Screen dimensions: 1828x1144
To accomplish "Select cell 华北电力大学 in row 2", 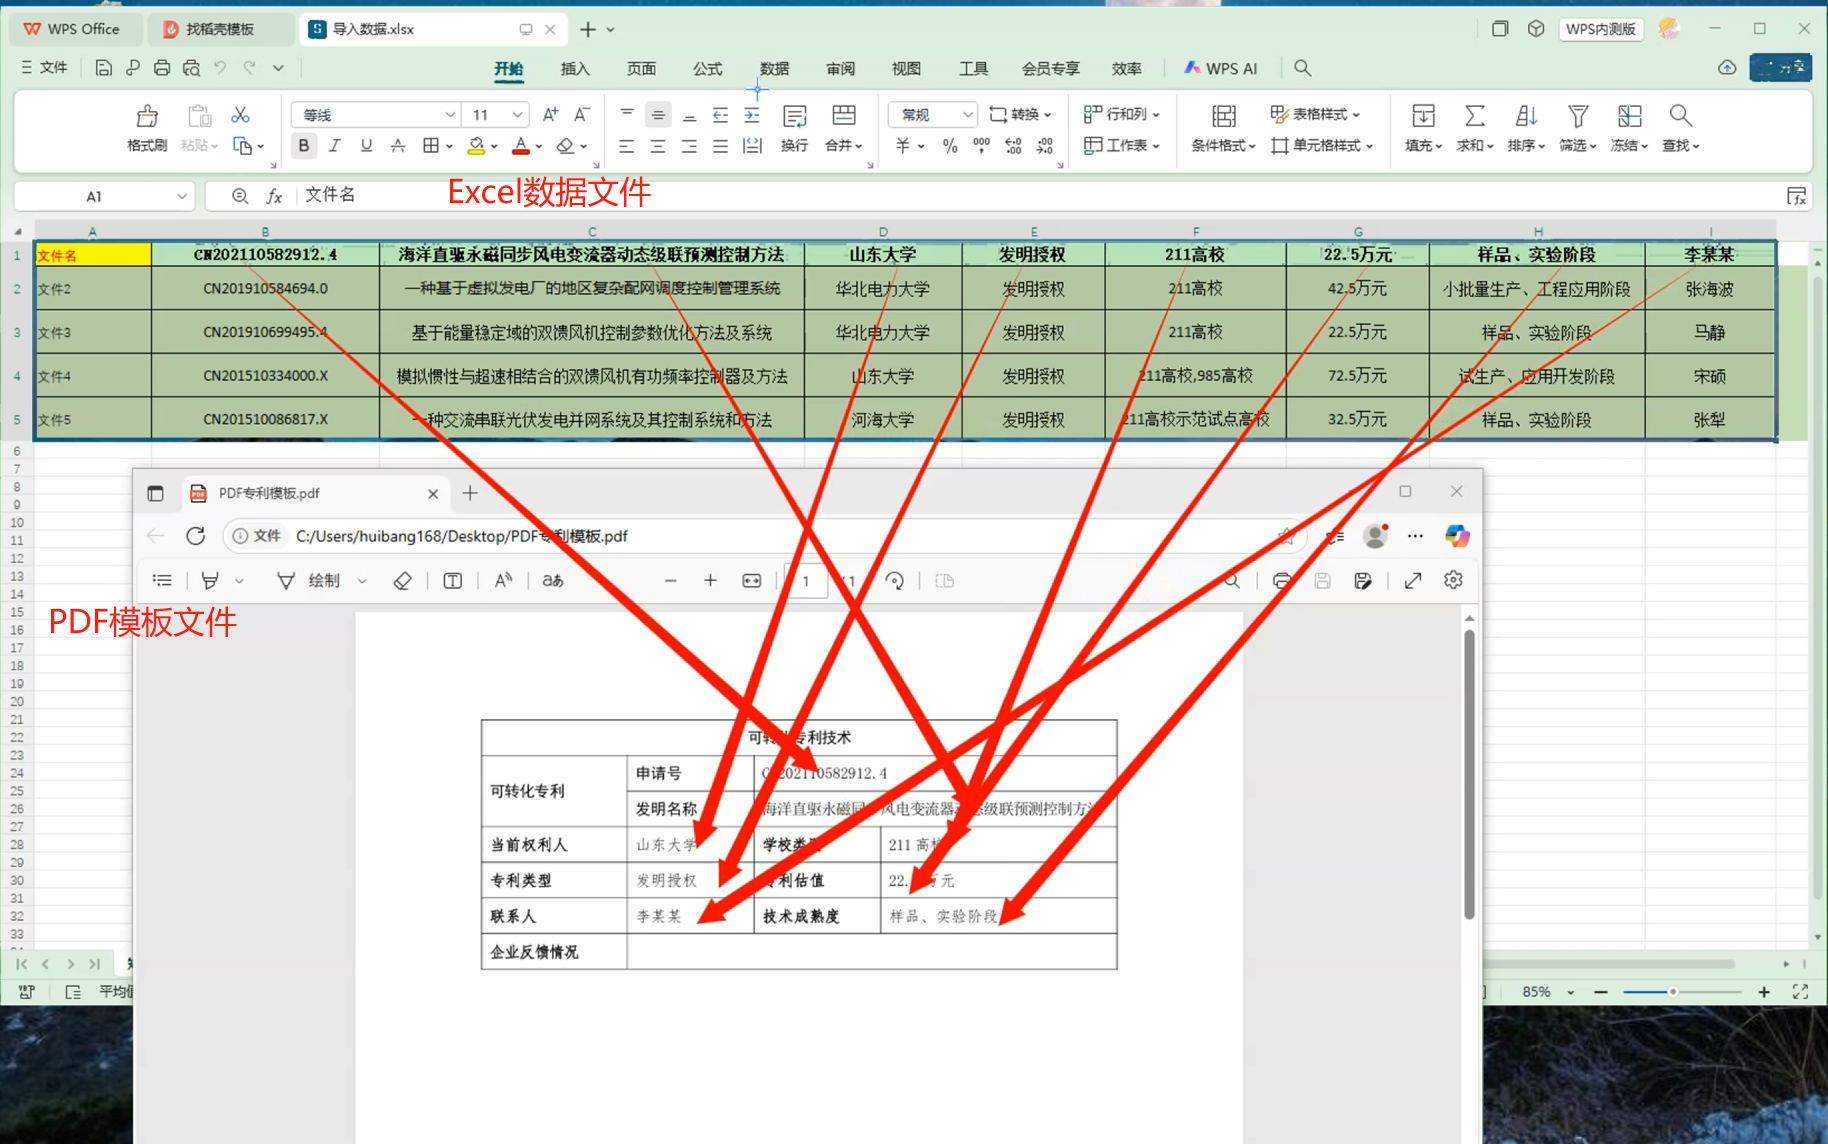I will click(x=883, y=289).
